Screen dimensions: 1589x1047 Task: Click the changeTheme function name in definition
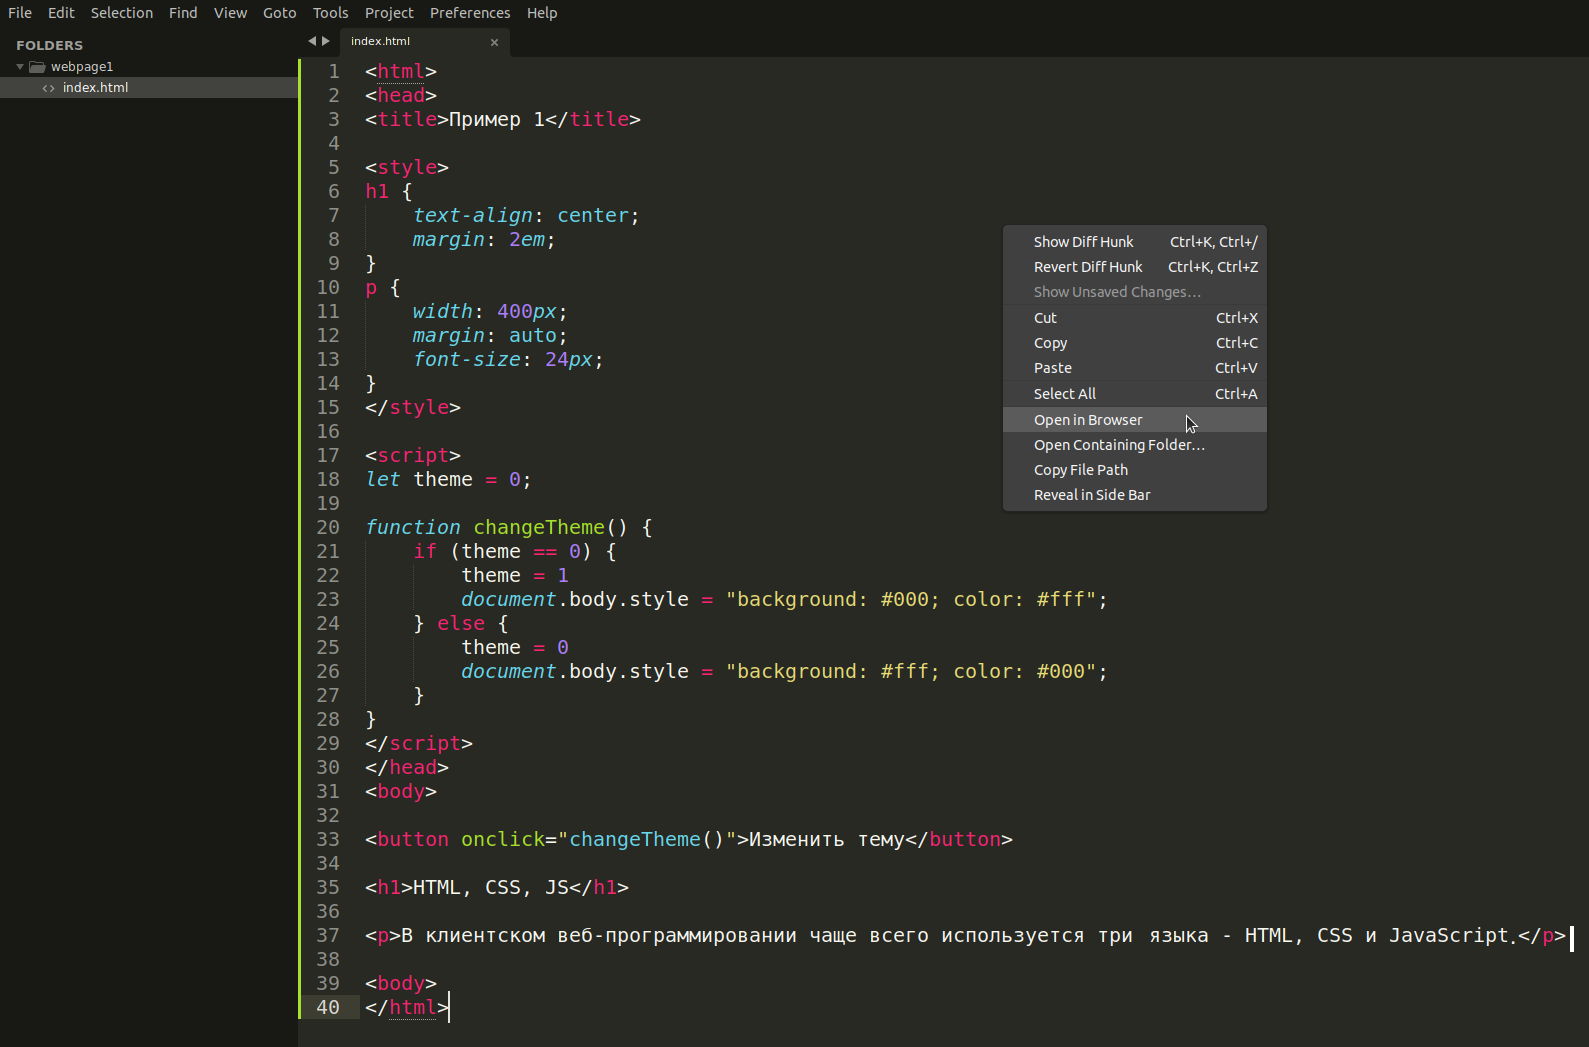539,528
